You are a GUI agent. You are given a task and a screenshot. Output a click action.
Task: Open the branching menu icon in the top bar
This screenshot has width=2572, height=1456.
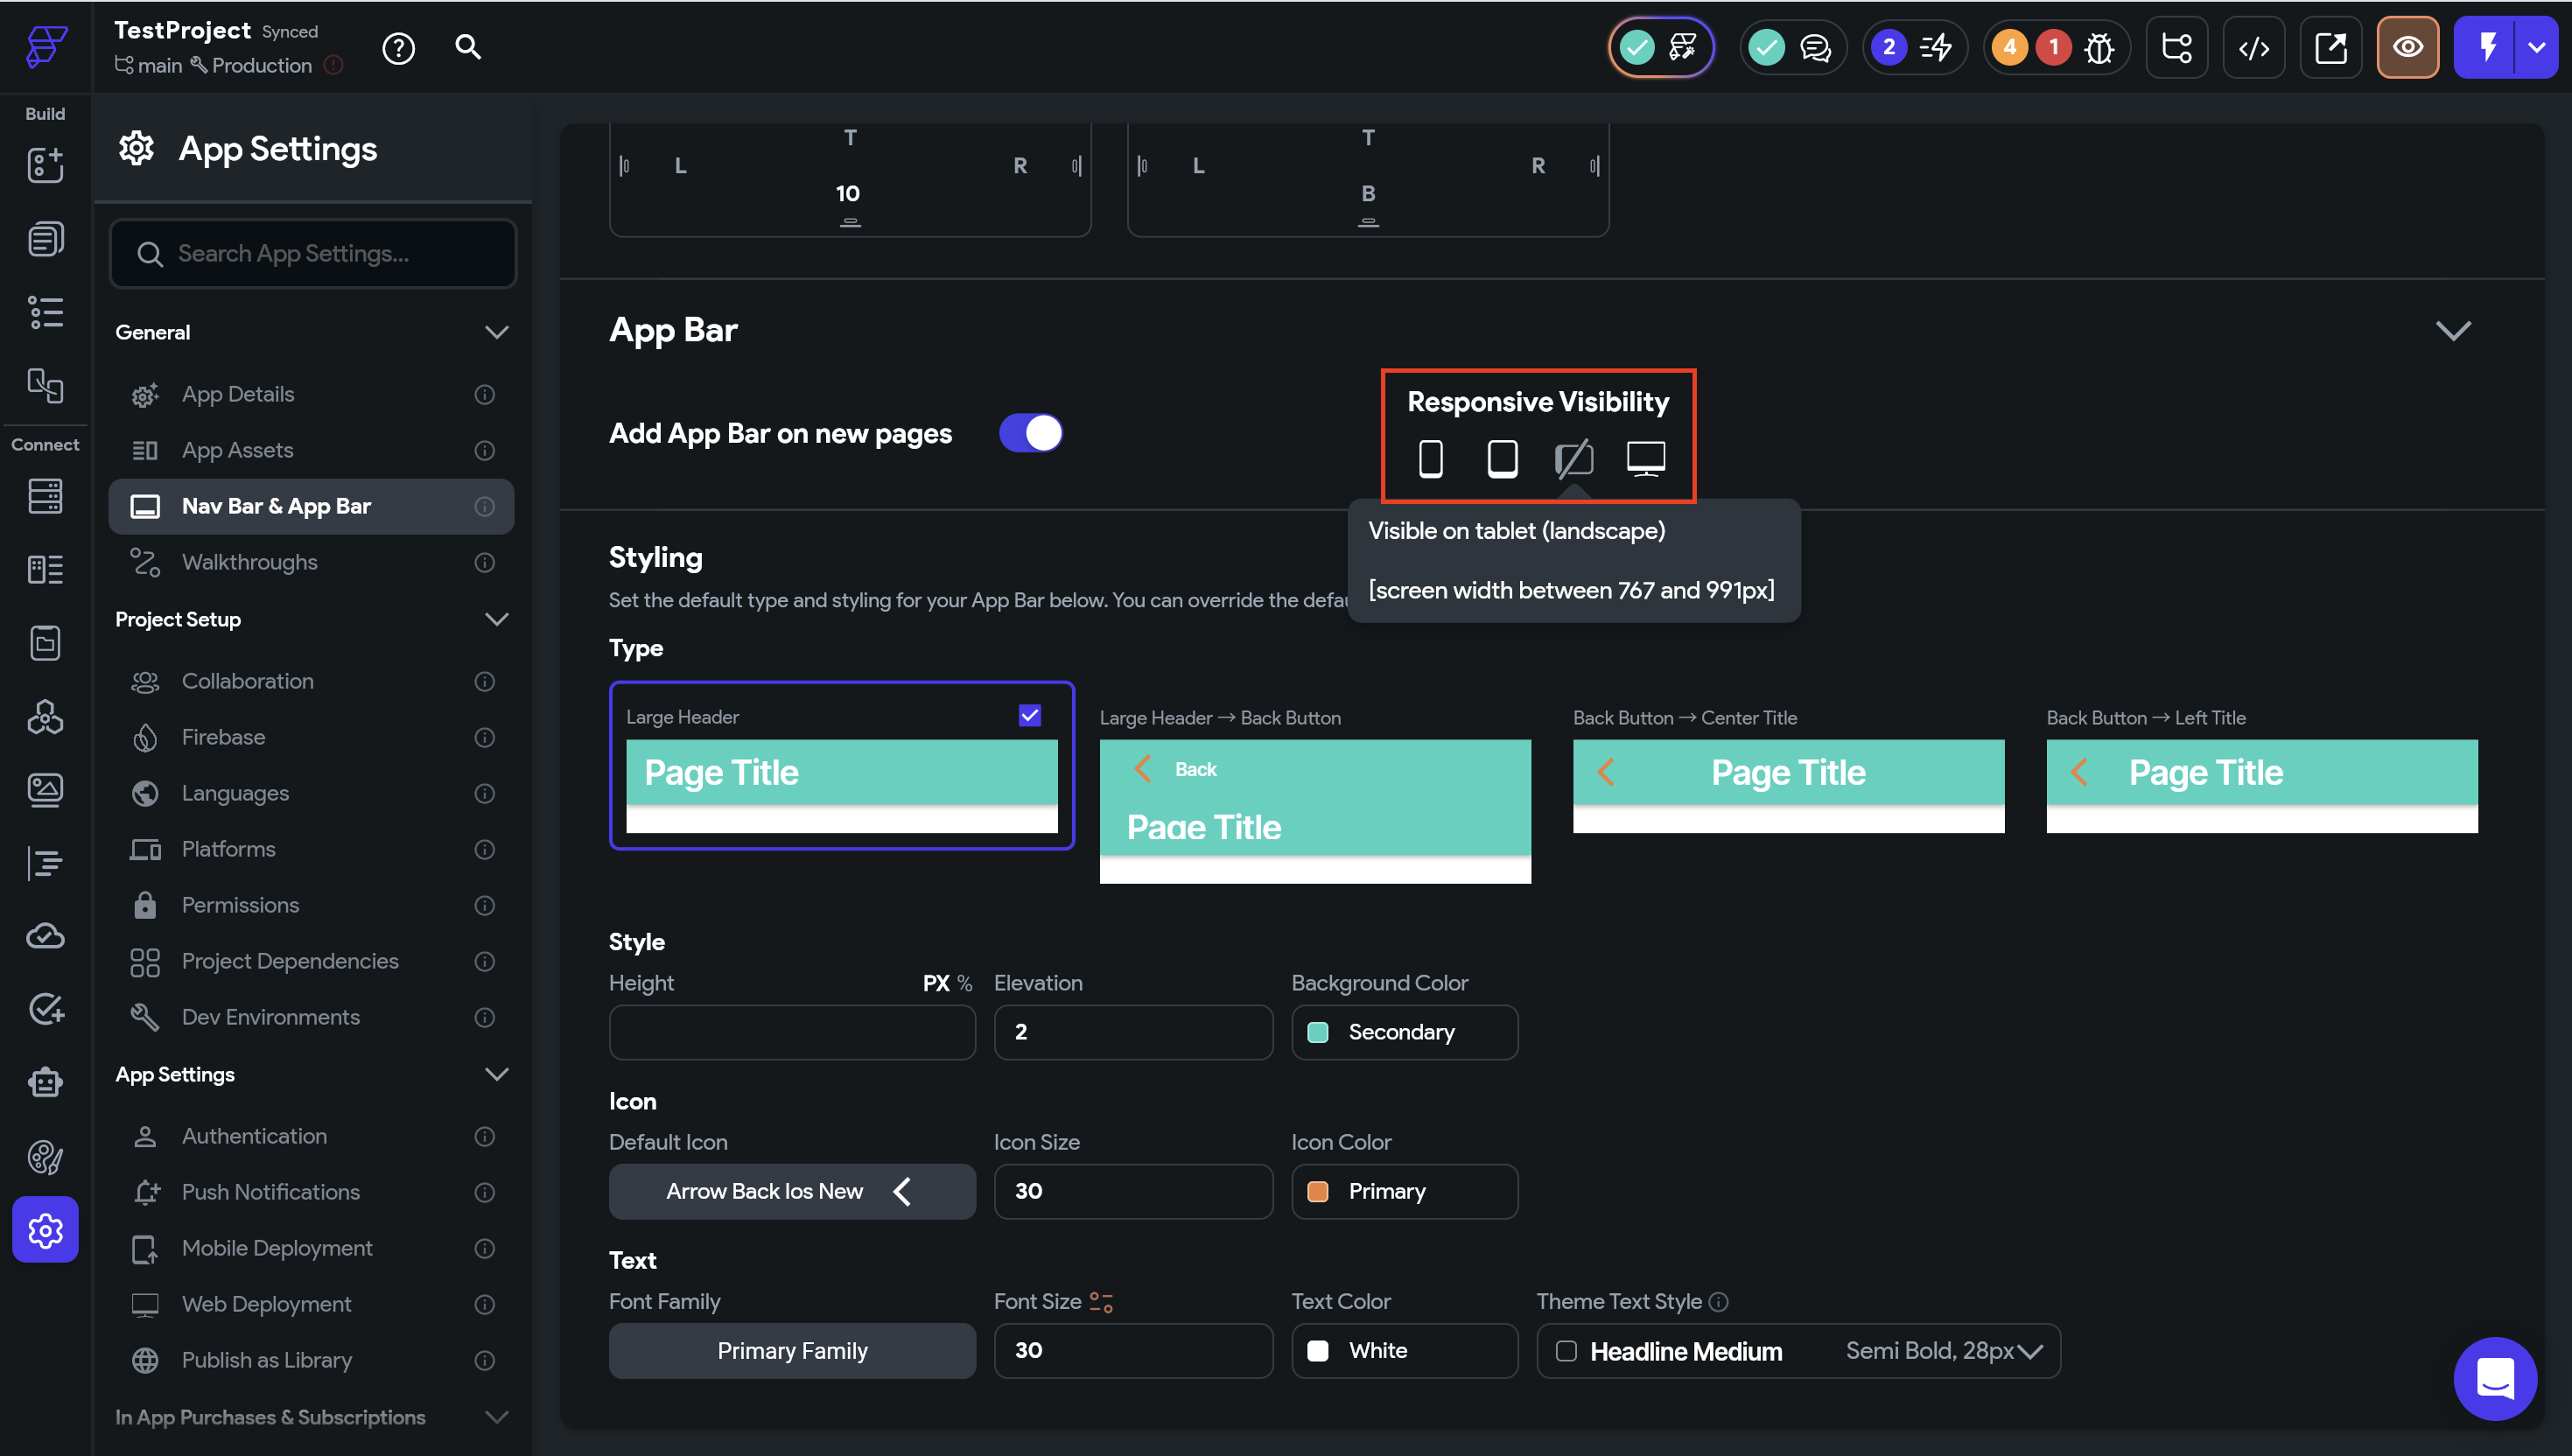tap(2176, 48)
